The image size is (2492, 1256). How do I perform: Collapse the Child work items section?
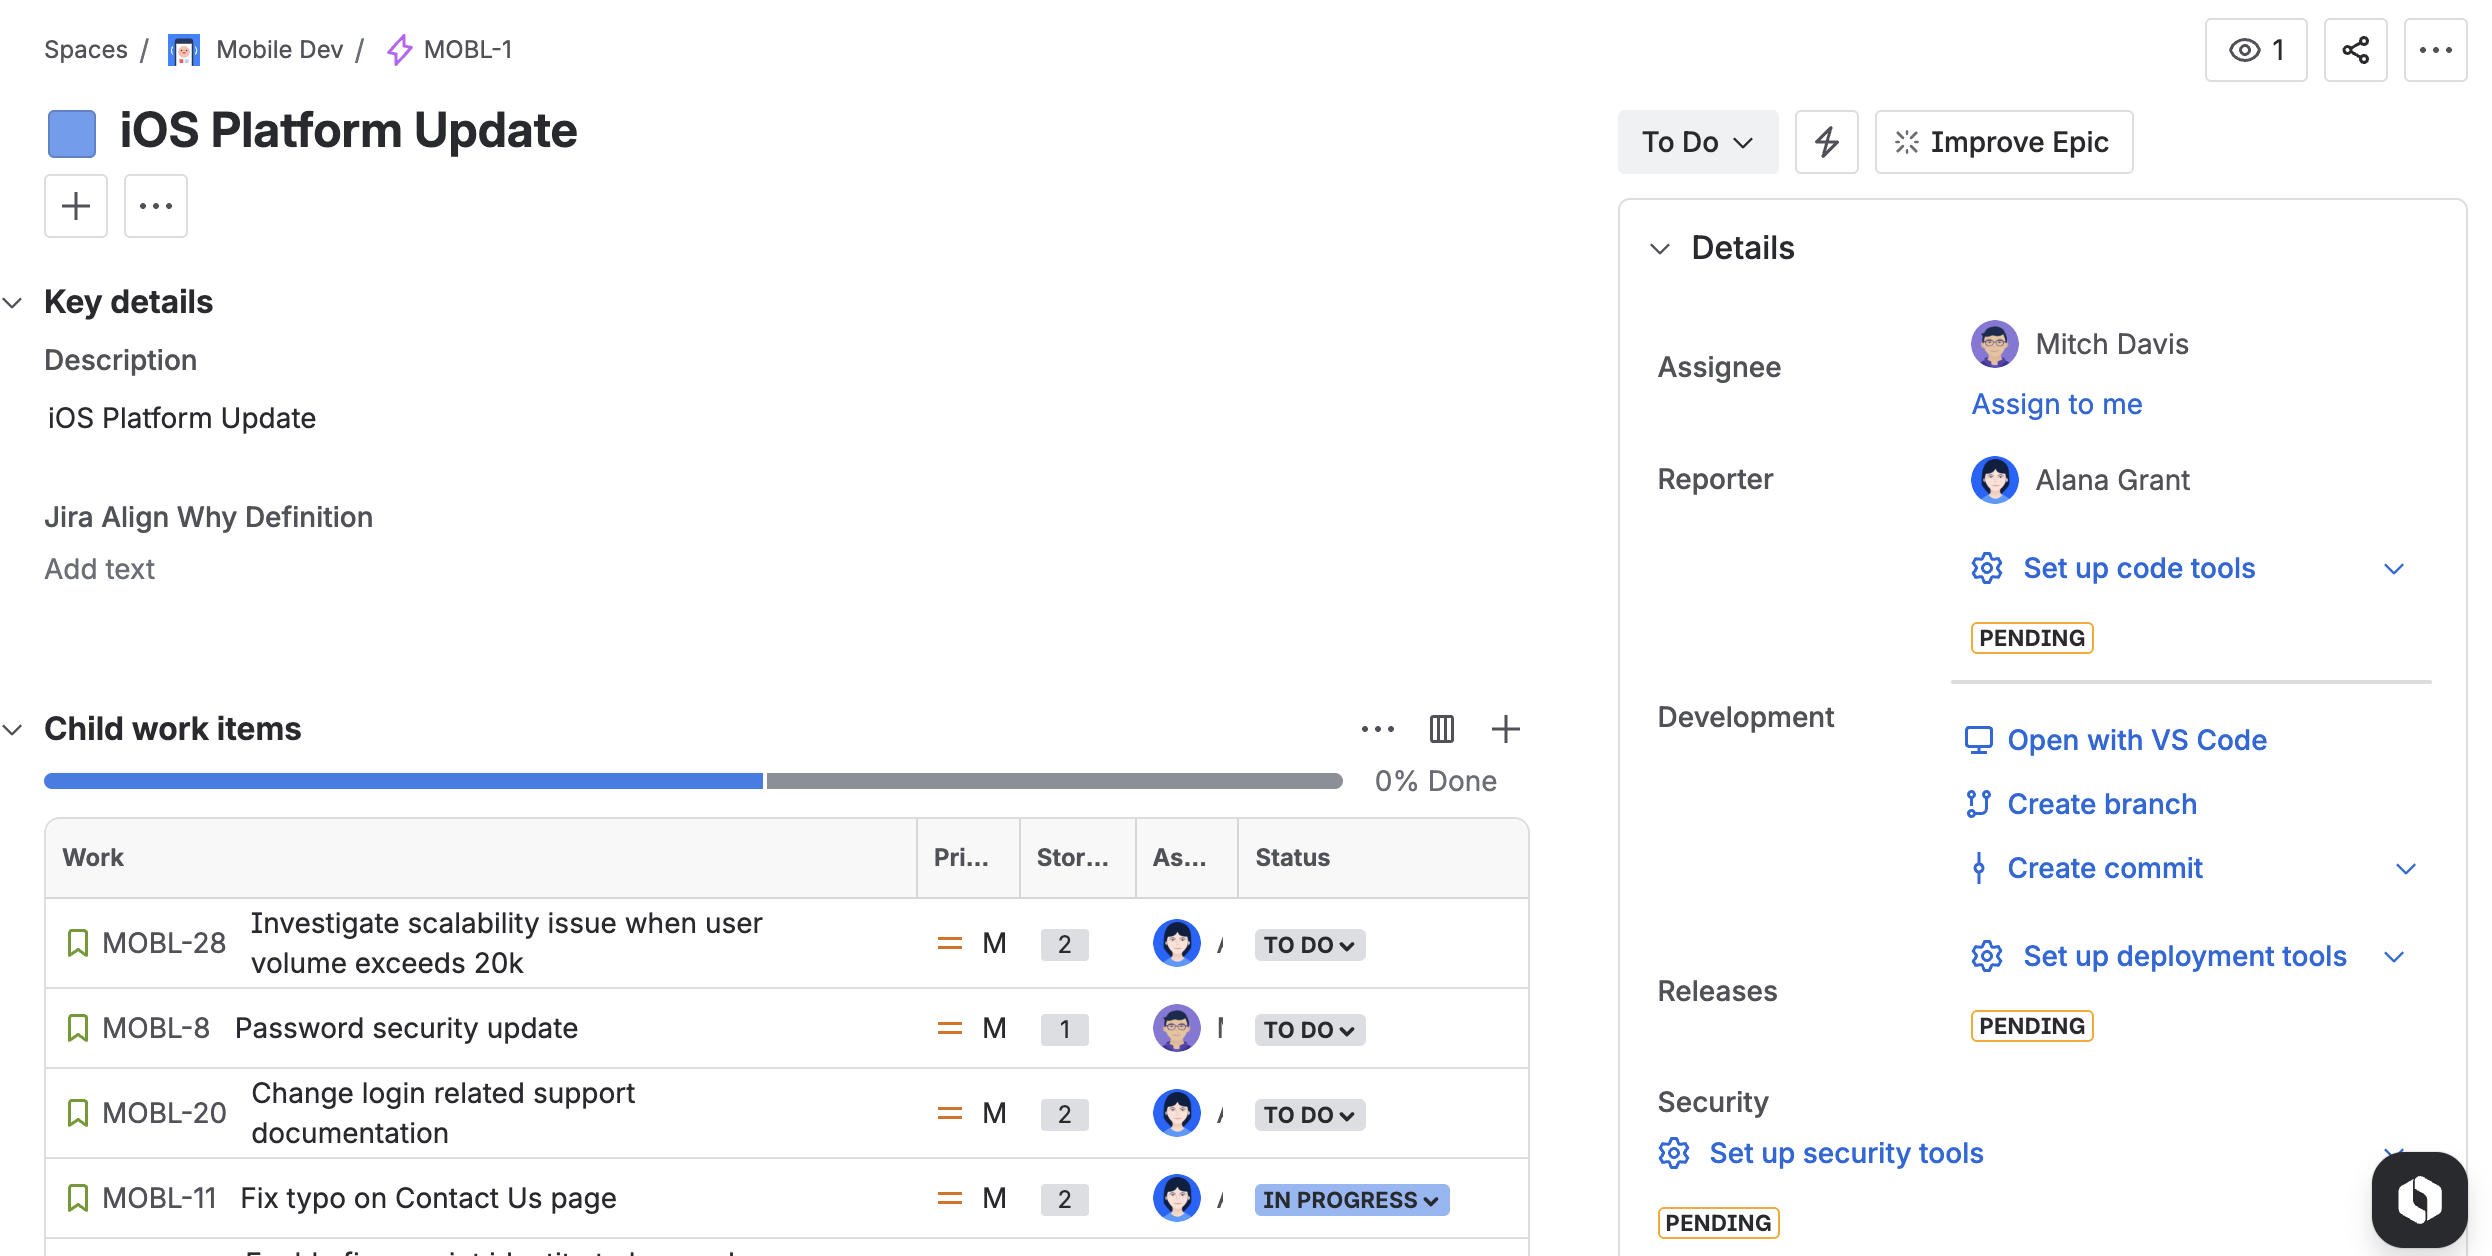pos(14,729)
